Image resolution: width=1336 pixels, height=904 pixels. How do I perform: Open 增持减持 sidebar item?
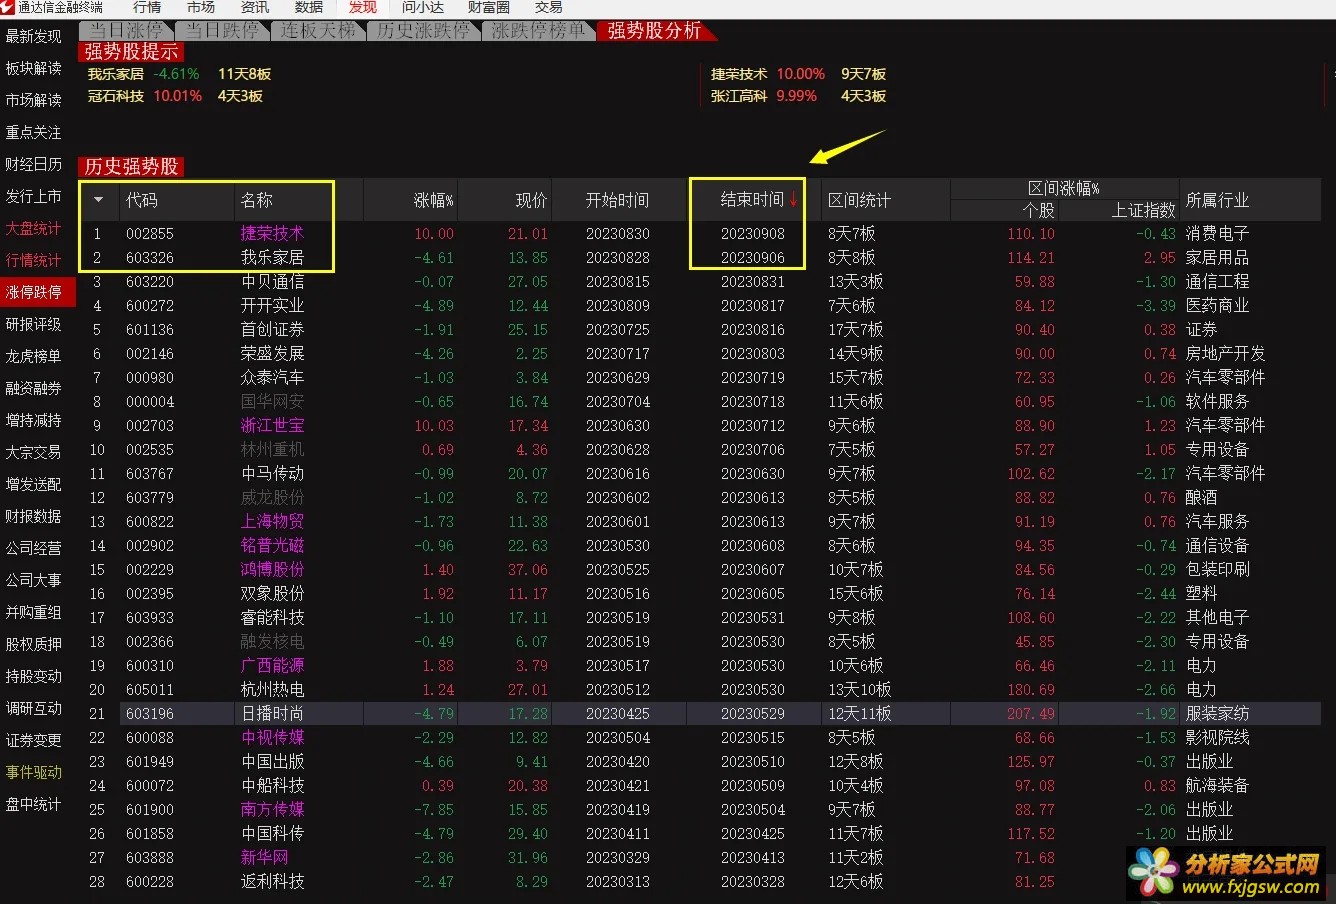tap(33, 420)
